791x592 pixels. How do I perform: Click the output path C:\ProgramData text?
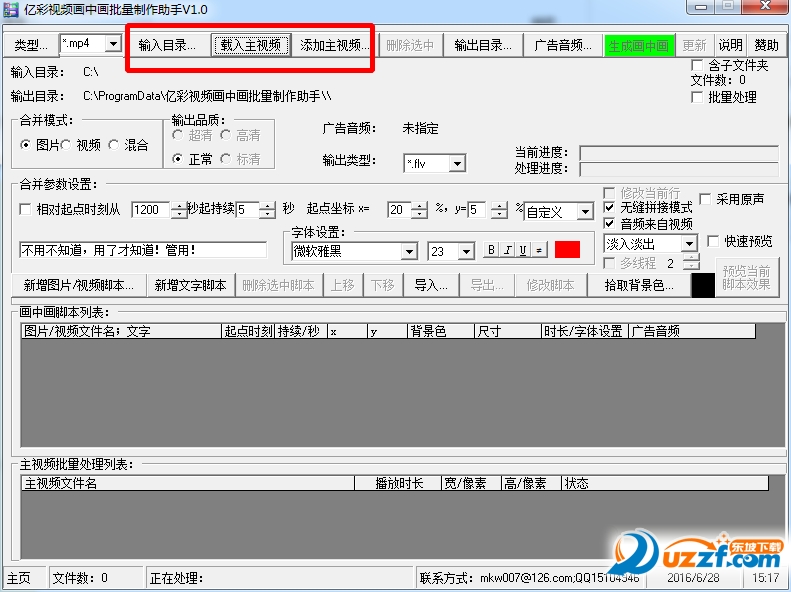click(207, 96)
